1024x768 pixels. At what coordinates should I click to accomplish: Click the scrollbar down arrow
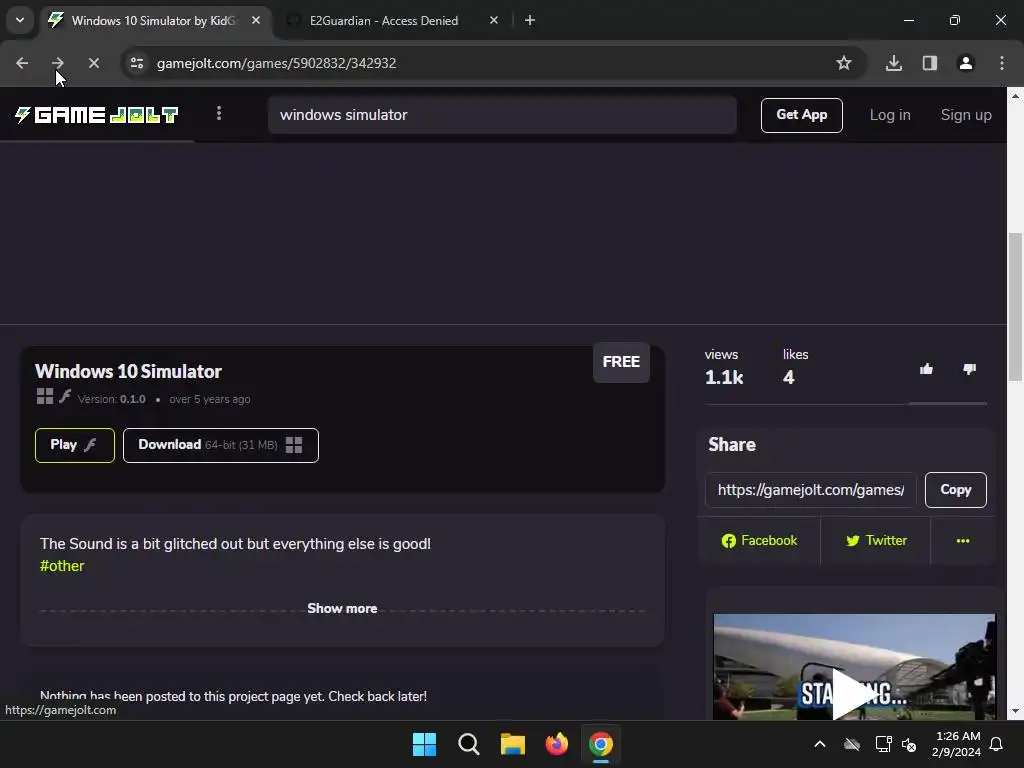[x=1015, y=711]
